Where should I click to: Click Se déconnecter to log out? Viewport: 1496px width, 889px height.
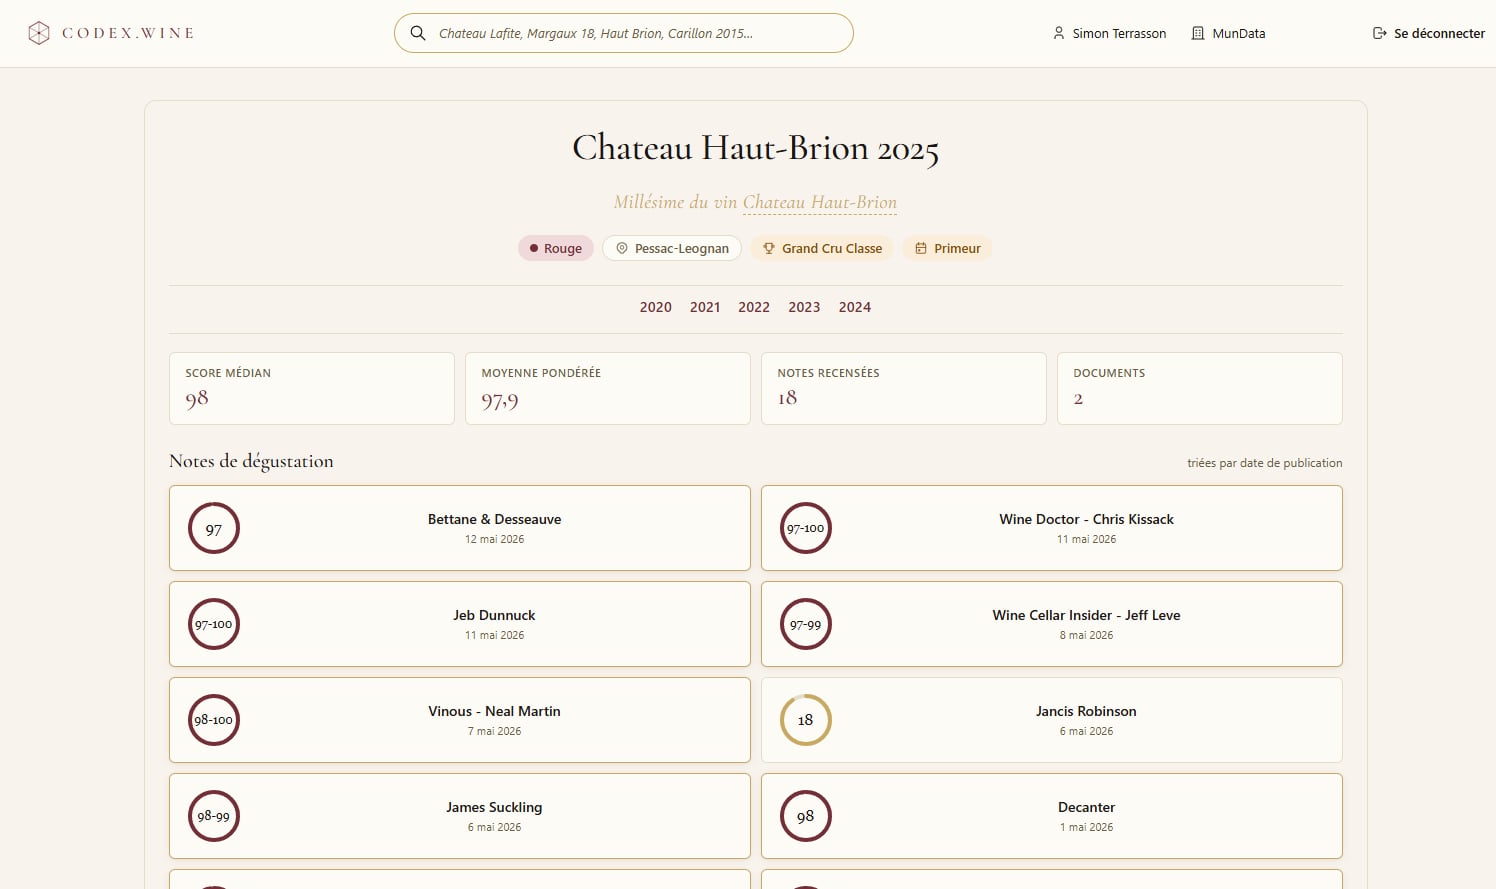pos(1429,33)
